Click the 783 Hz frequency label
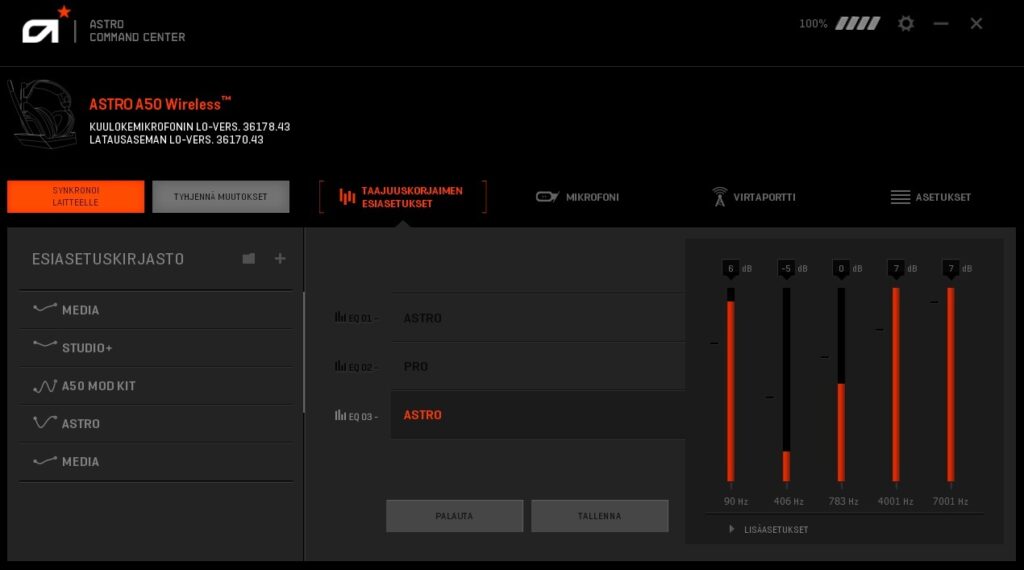Screen dimensions: 1024x570 click(x=843, y=501)
